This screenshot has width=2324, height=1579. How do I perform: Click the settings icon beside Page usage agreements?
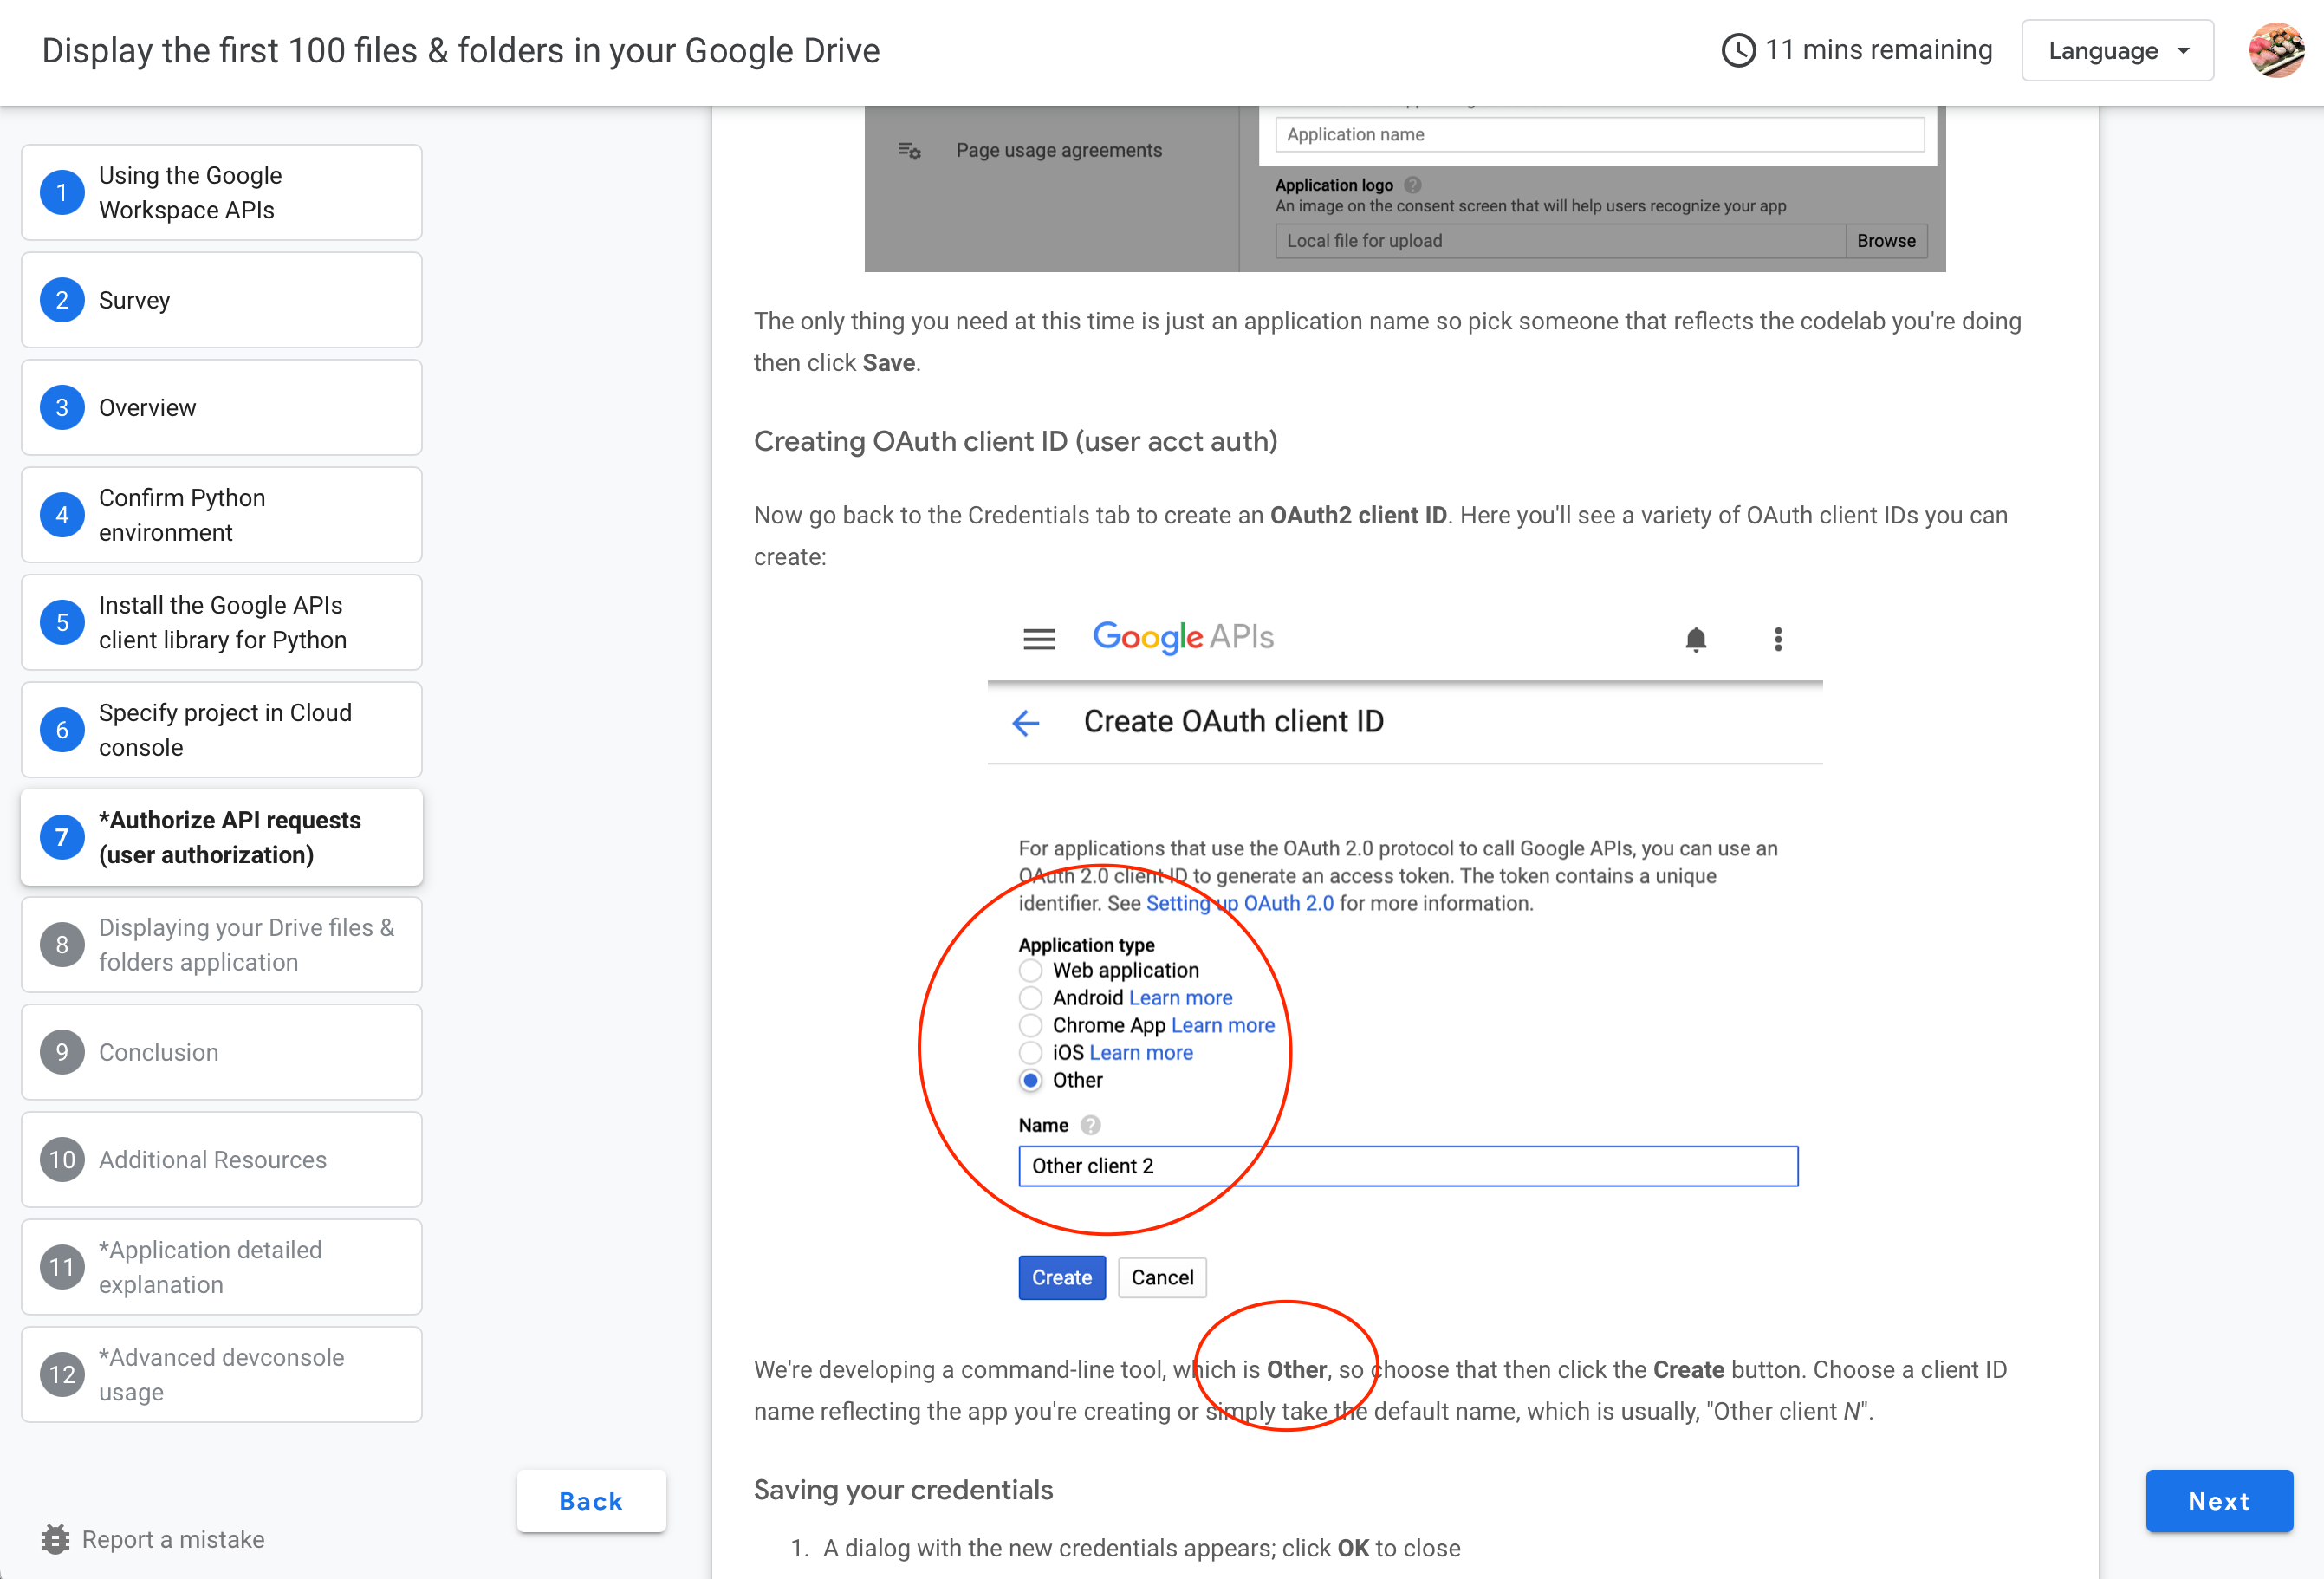tap(910, 150)
